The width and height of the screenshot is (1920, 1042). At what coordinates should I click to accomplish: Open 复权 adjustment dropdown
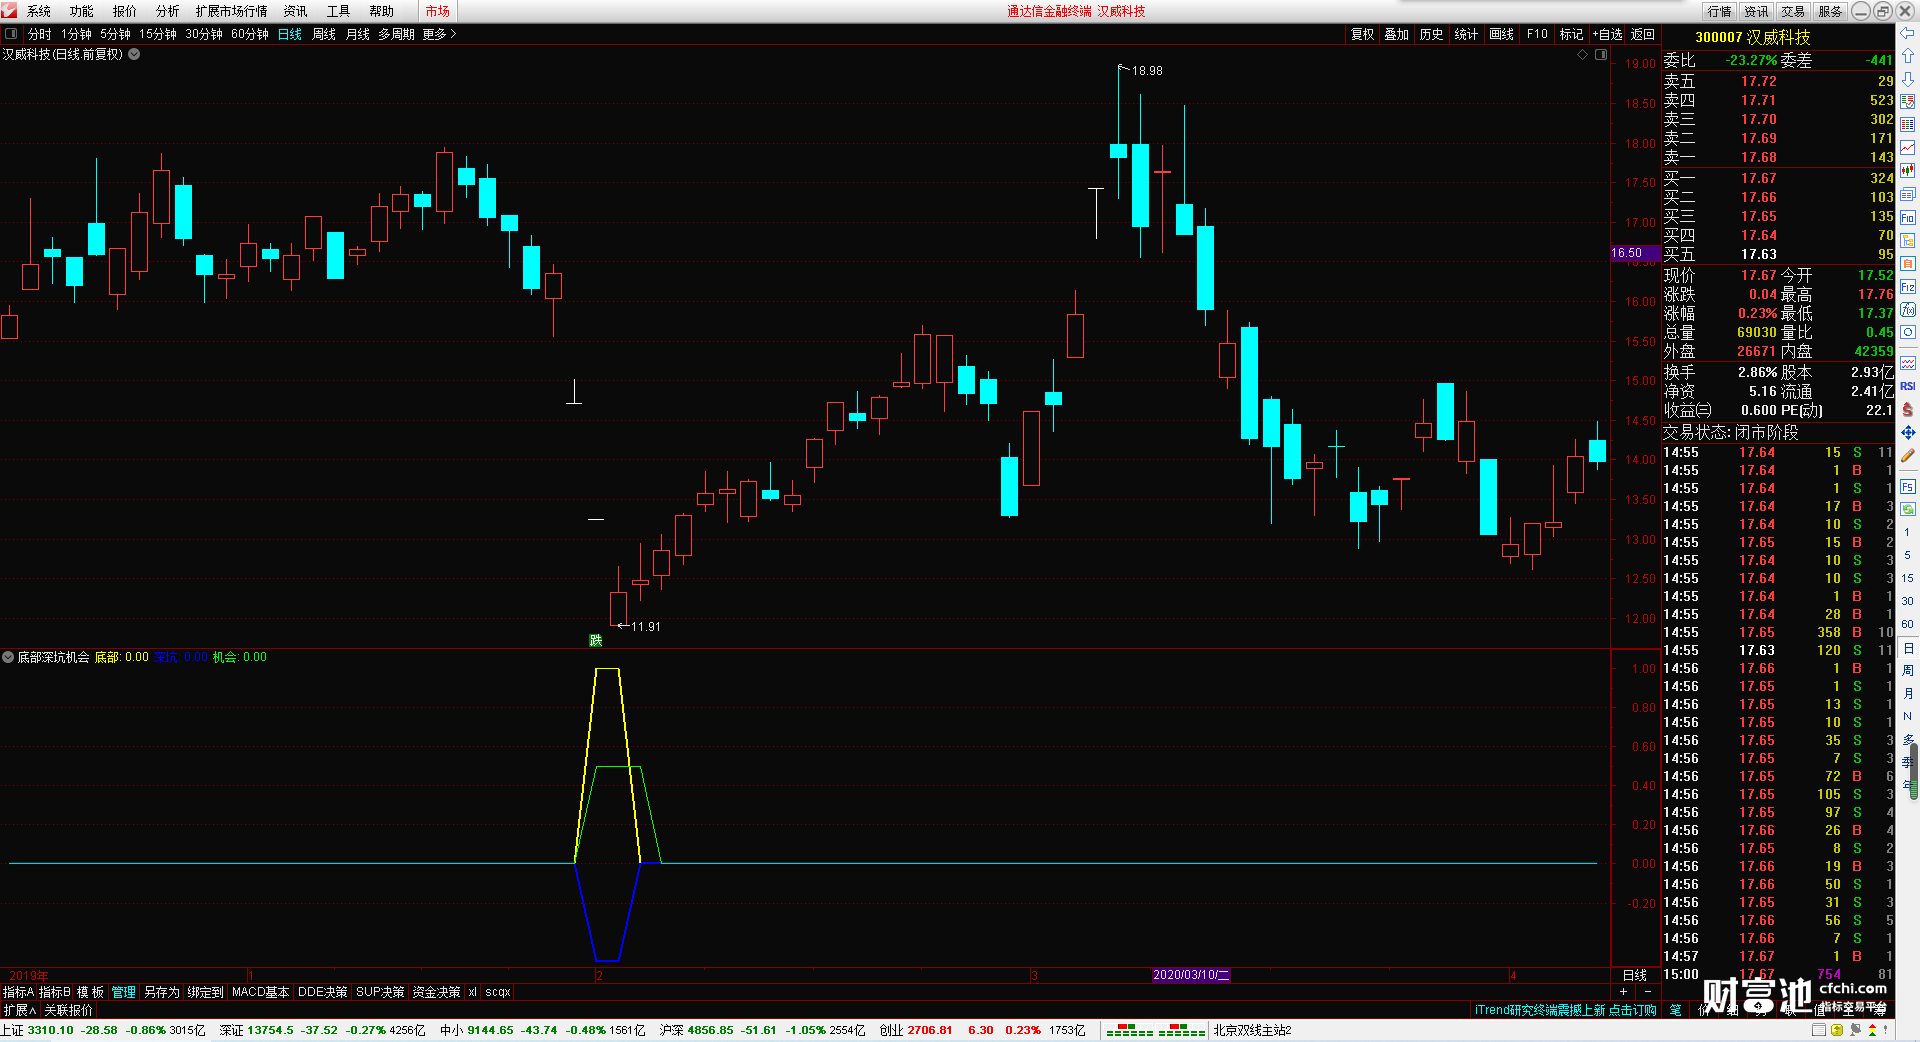click(1363, 34)
